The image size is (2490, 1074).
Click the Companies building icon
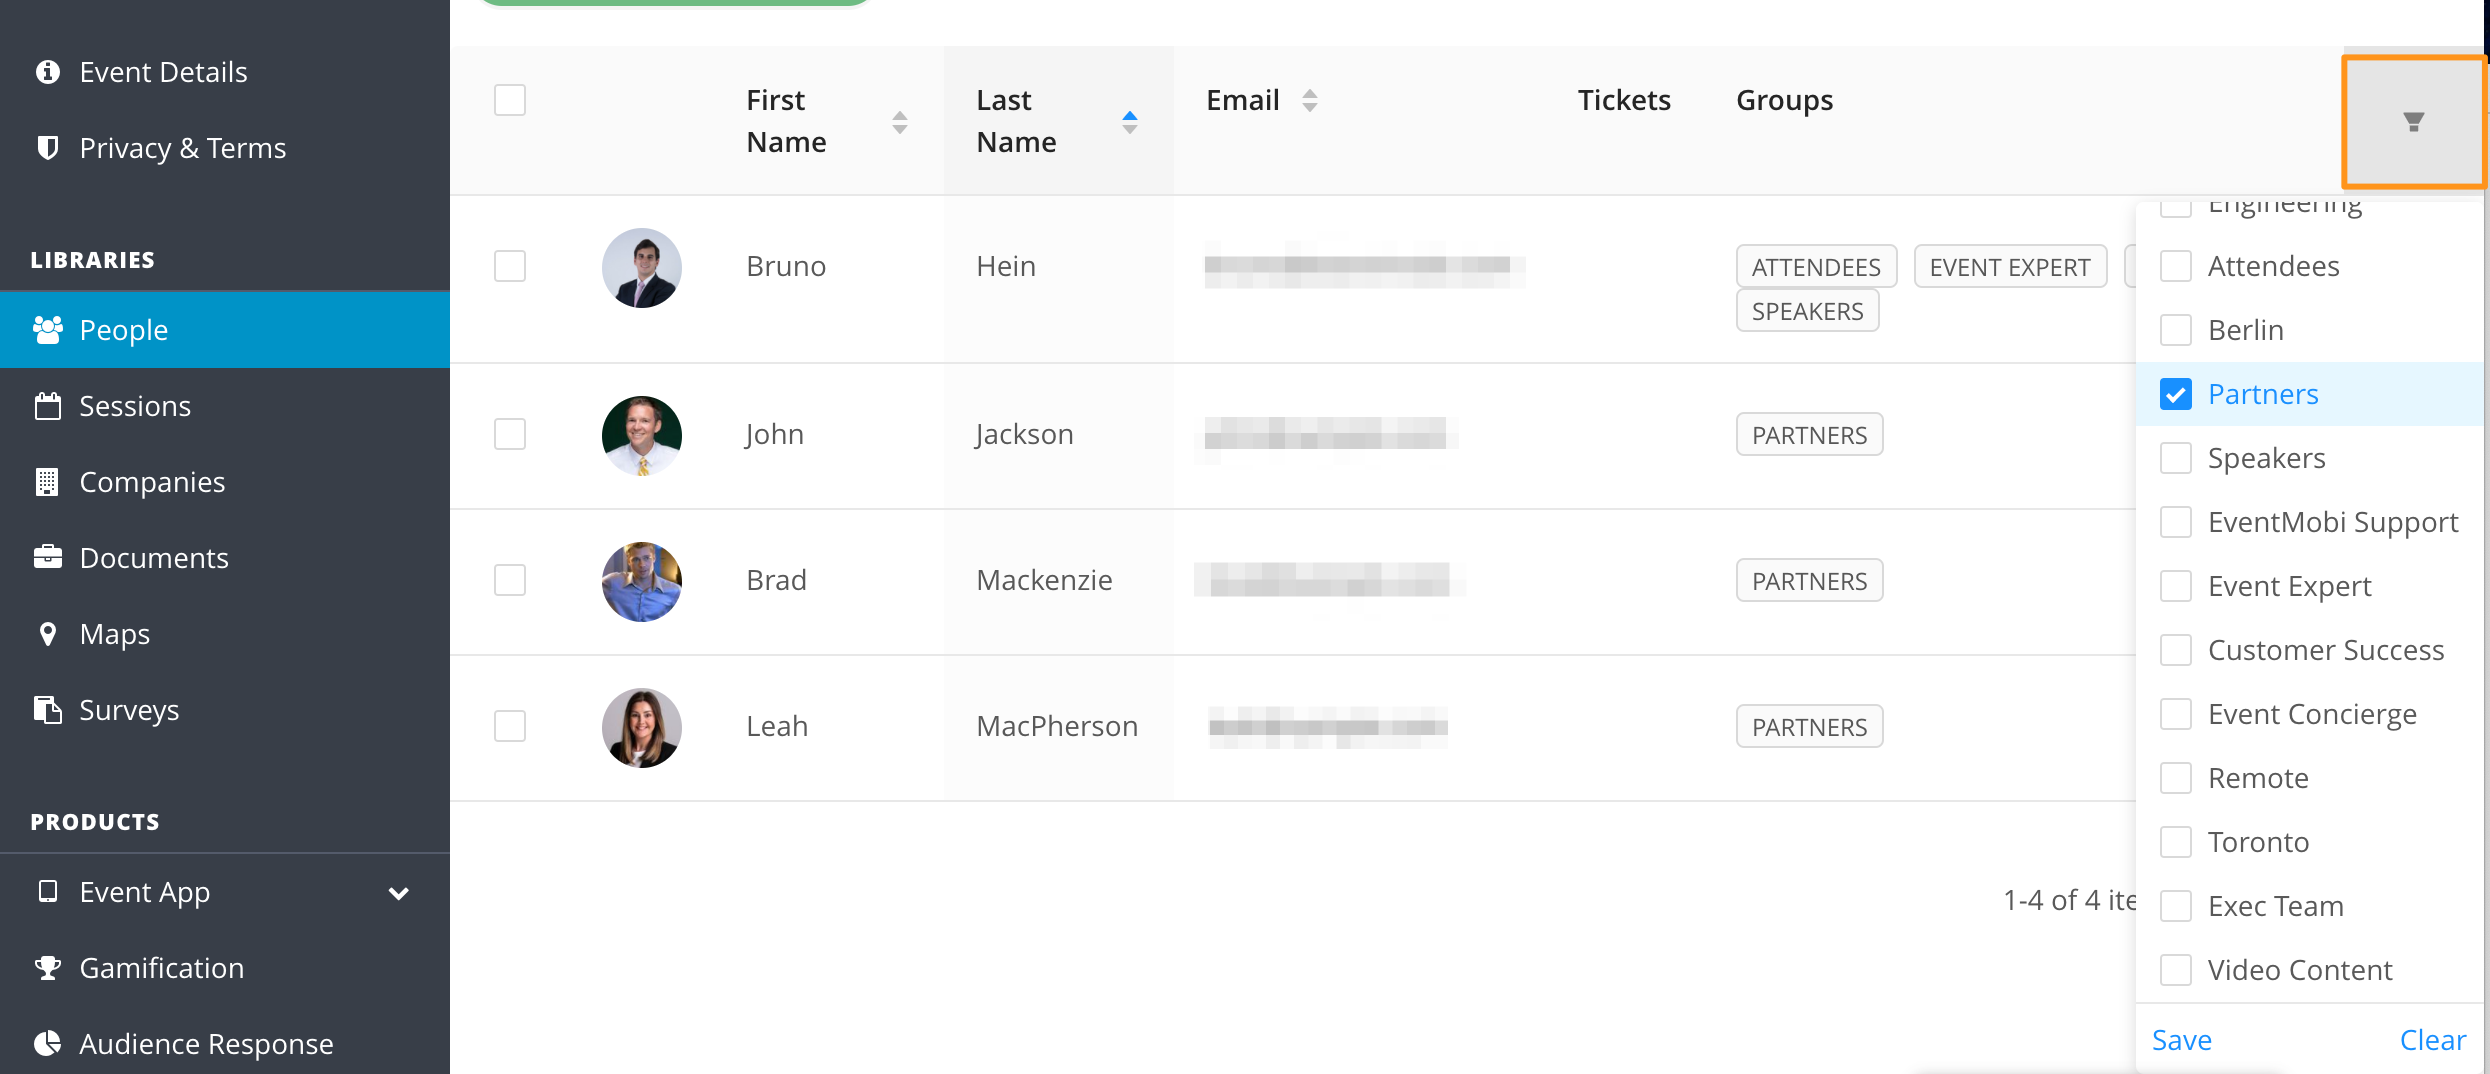tap(47, 482)
